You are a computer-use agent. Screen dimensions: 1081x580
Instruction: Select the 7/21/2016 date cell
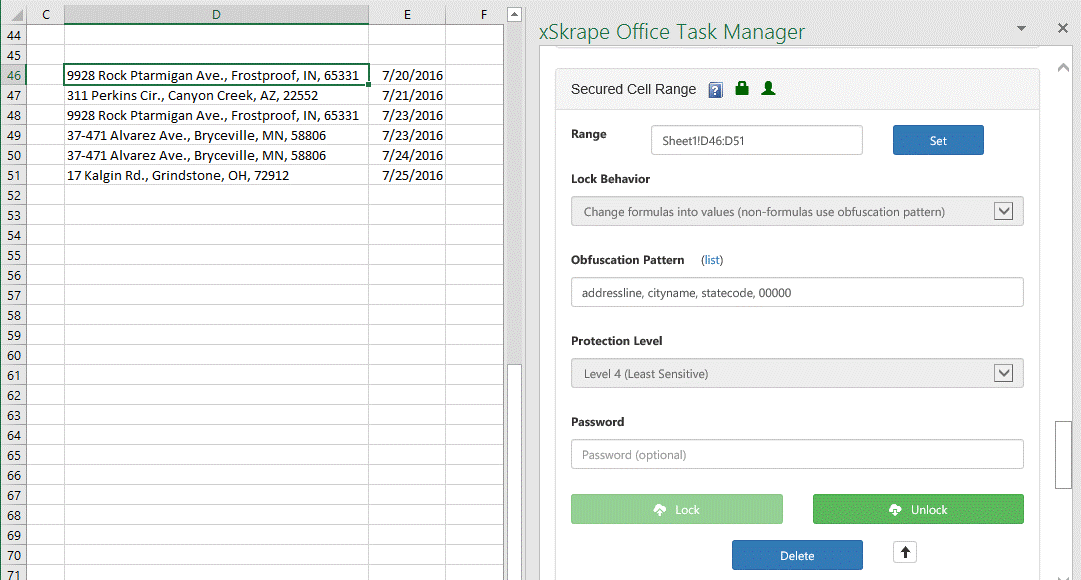pyautogui.click(x=407, y=95)
